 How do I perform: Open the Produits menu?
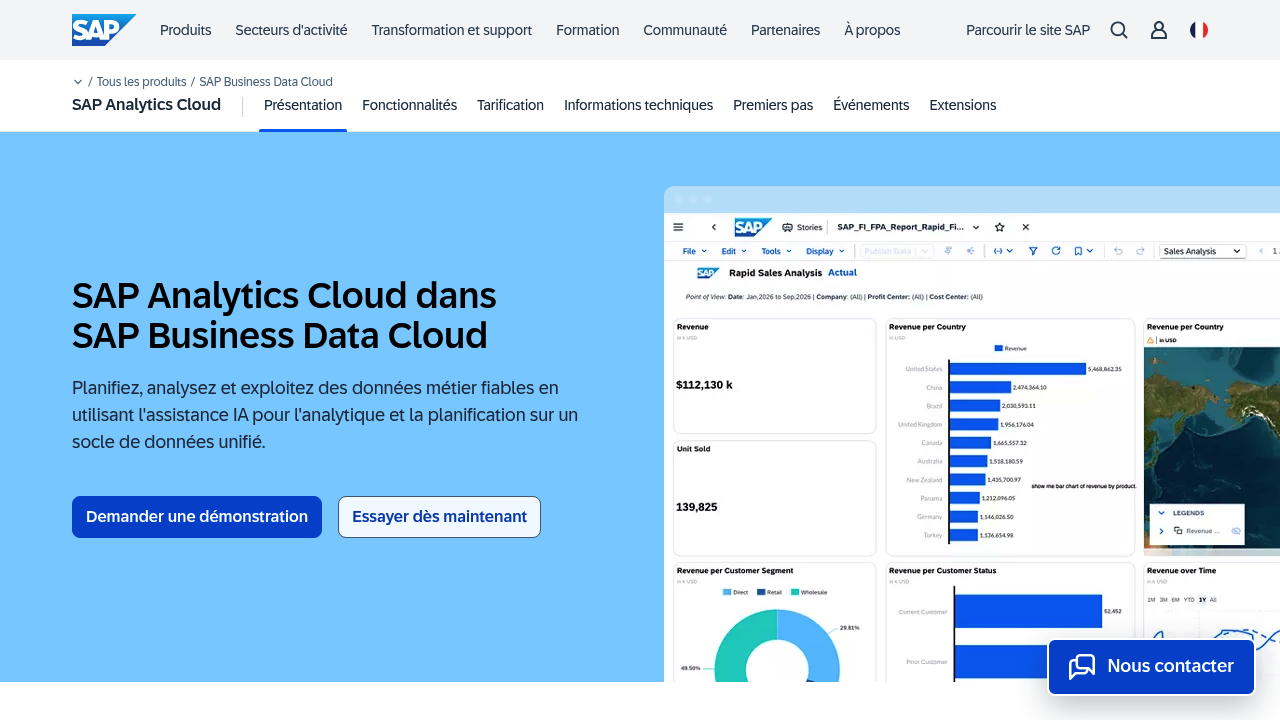pyautogui.click(x=186, y=30)
